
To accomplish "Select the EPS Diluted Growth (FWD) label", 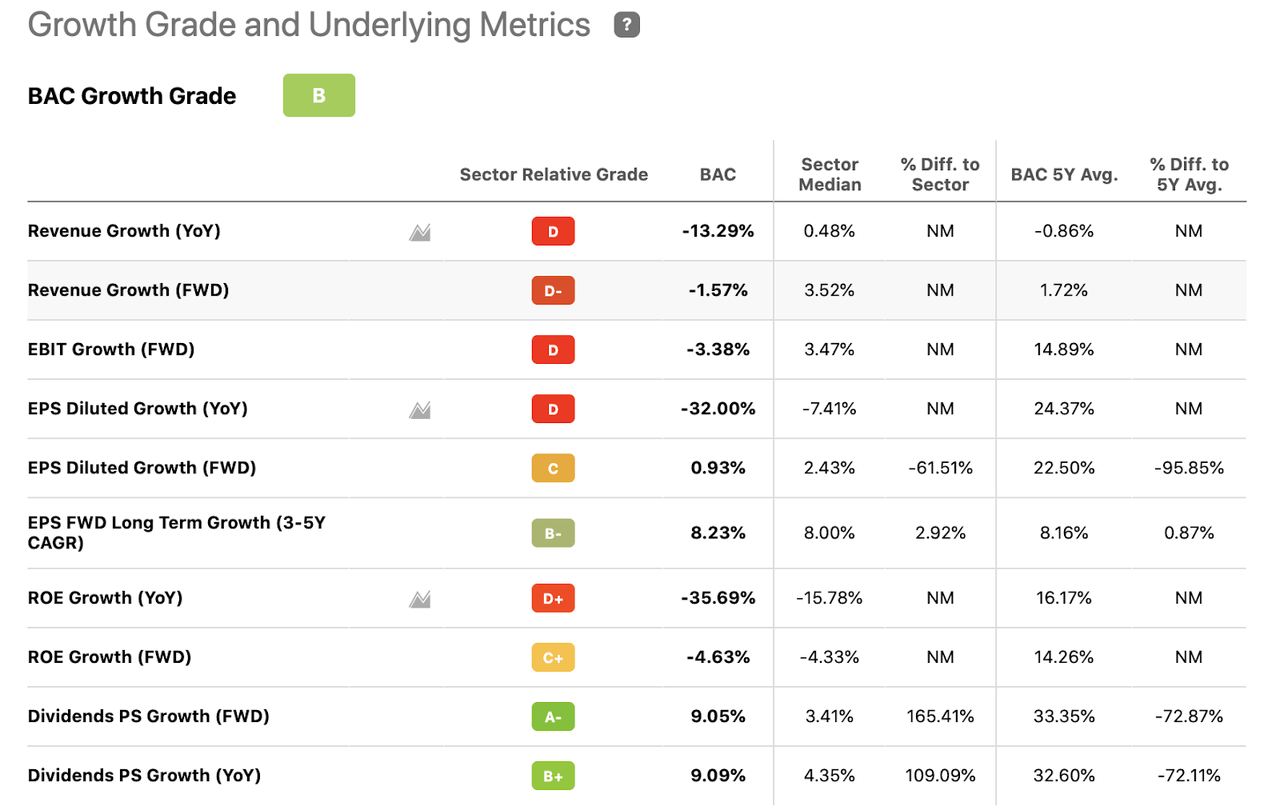I will click(142, 467).
